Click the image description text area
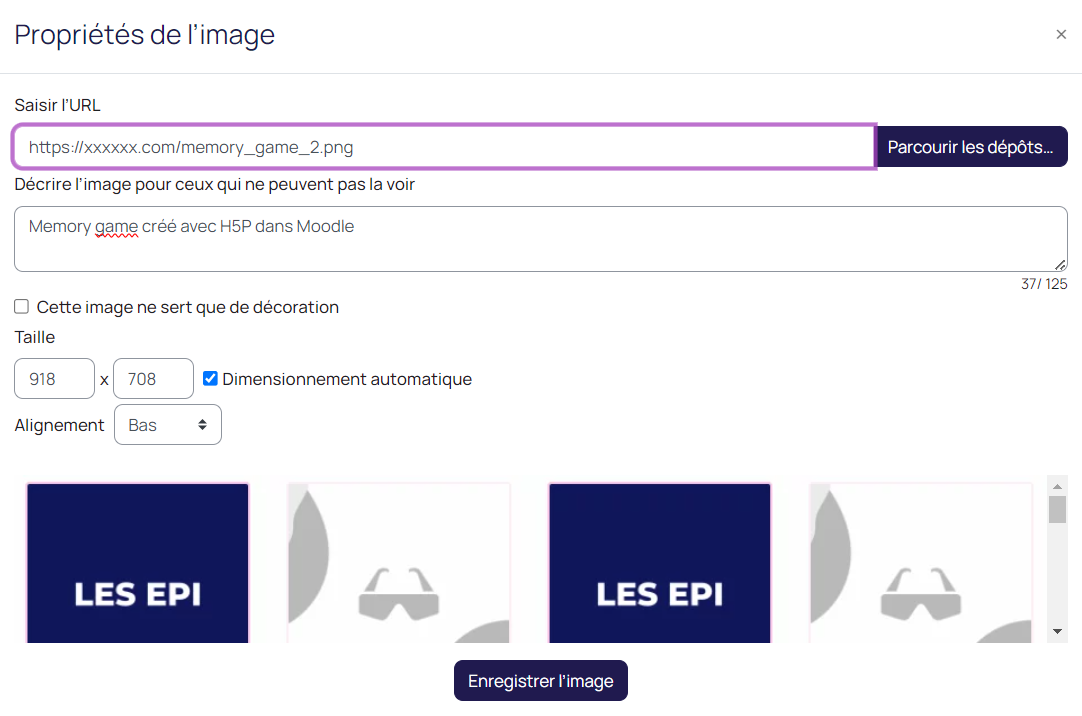Image resolution: width=1082 pixels, height=716 pixels. pos(540,239)
